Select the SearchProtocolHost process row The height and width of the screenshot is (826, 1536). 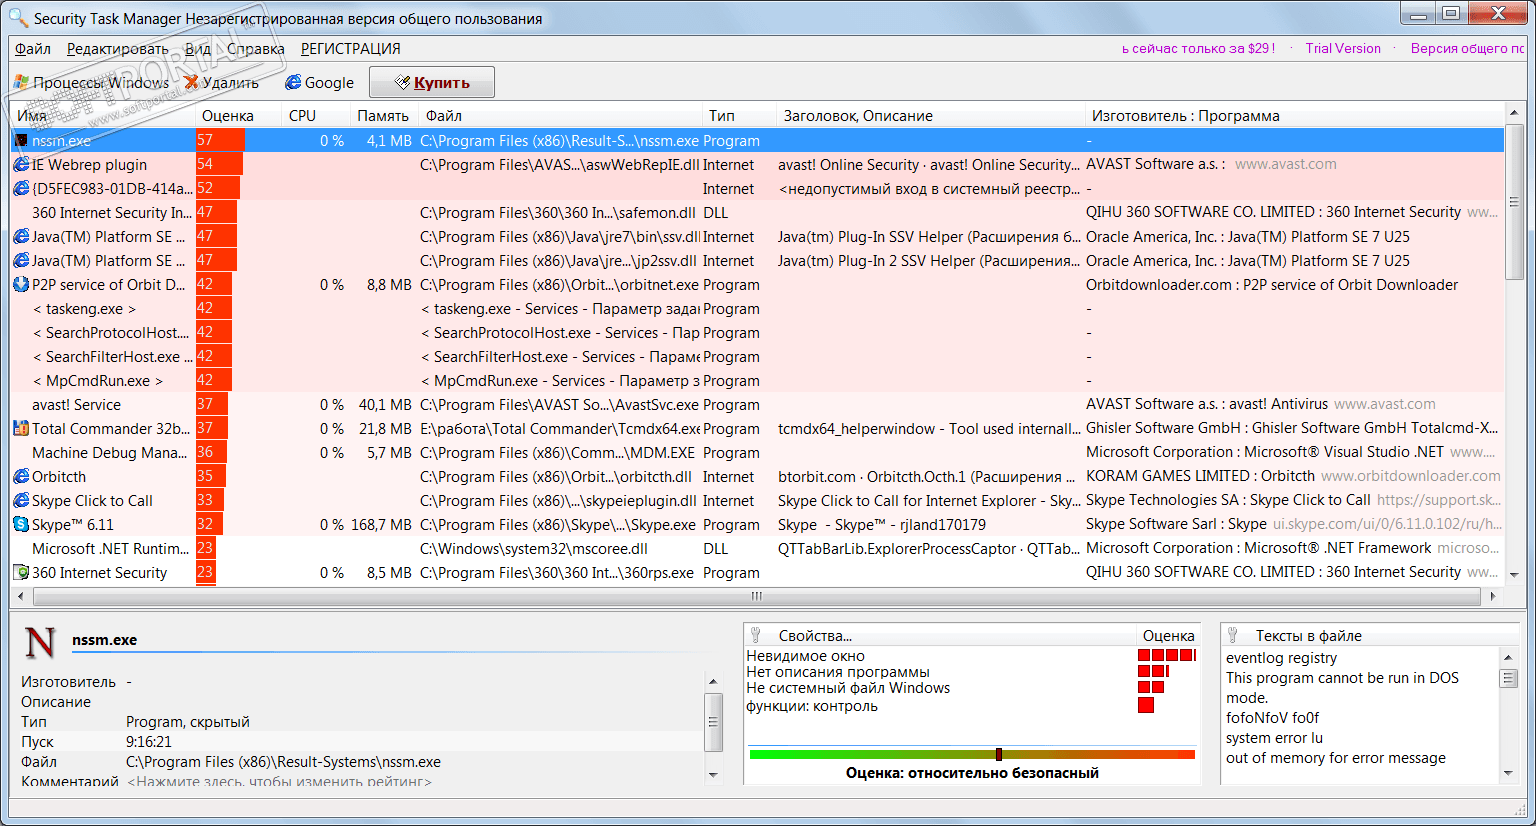click(x=757, y=333)
